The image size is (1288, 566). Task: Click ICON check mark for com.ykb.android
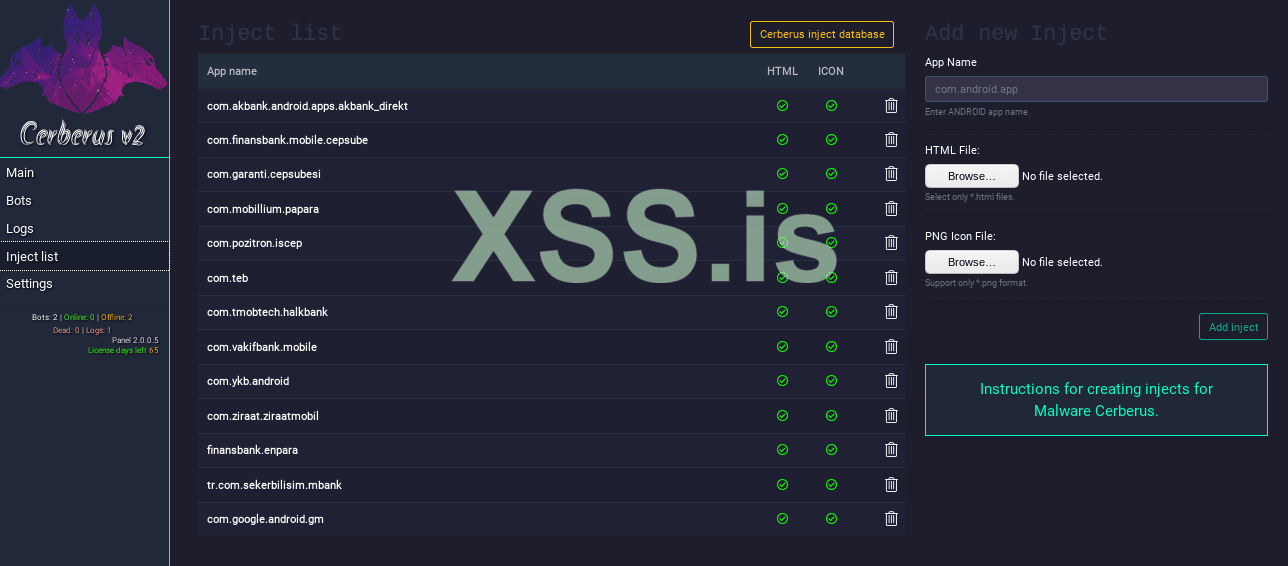[831, 381]
